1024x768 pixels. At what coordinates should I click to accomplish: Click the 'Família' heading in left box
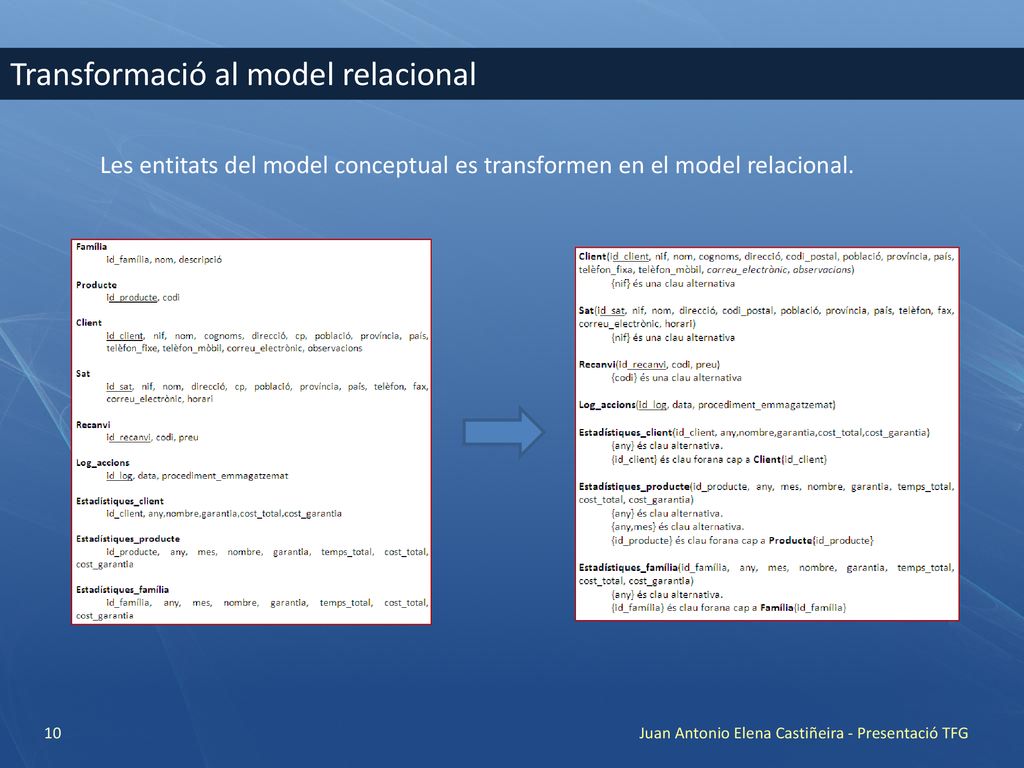[91, 246]
